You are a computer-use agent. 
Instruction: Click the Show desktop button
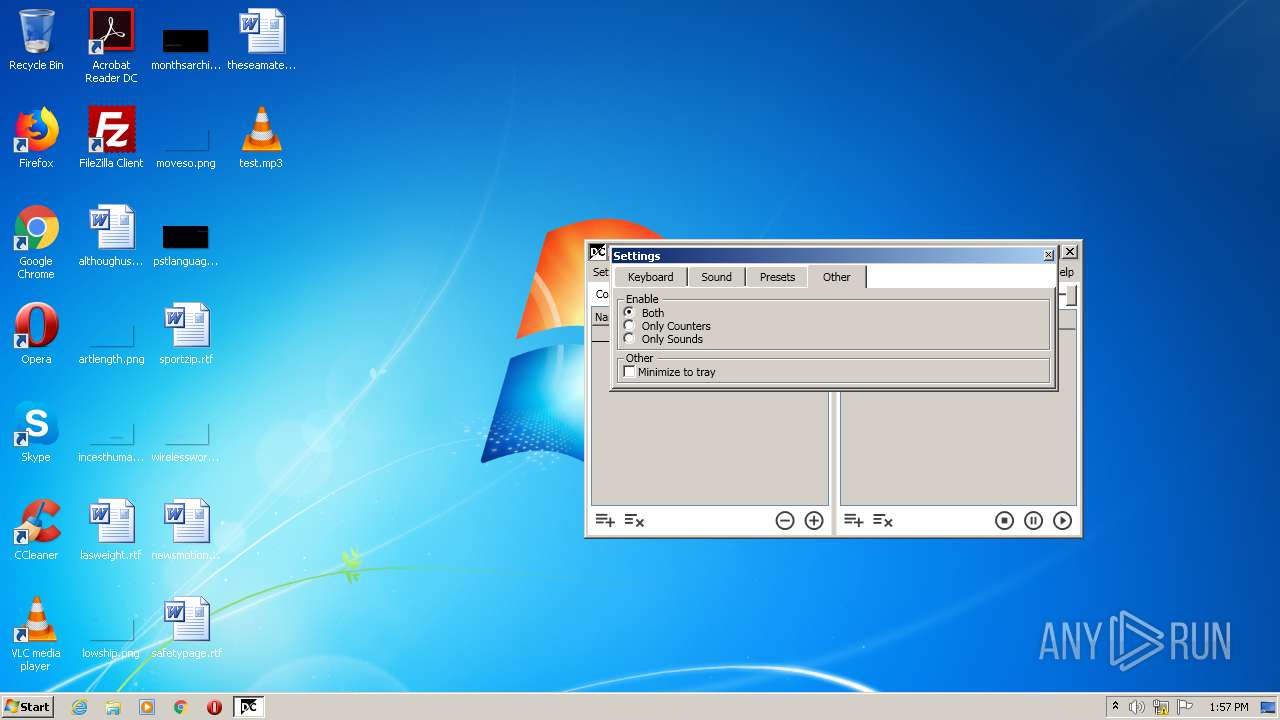1269,707
